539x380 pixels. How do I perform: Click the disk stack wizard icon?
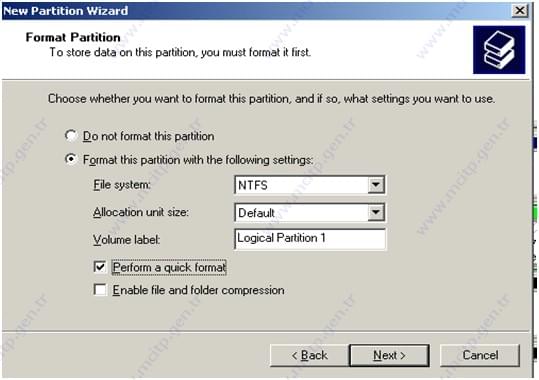(x=499, y=50)
